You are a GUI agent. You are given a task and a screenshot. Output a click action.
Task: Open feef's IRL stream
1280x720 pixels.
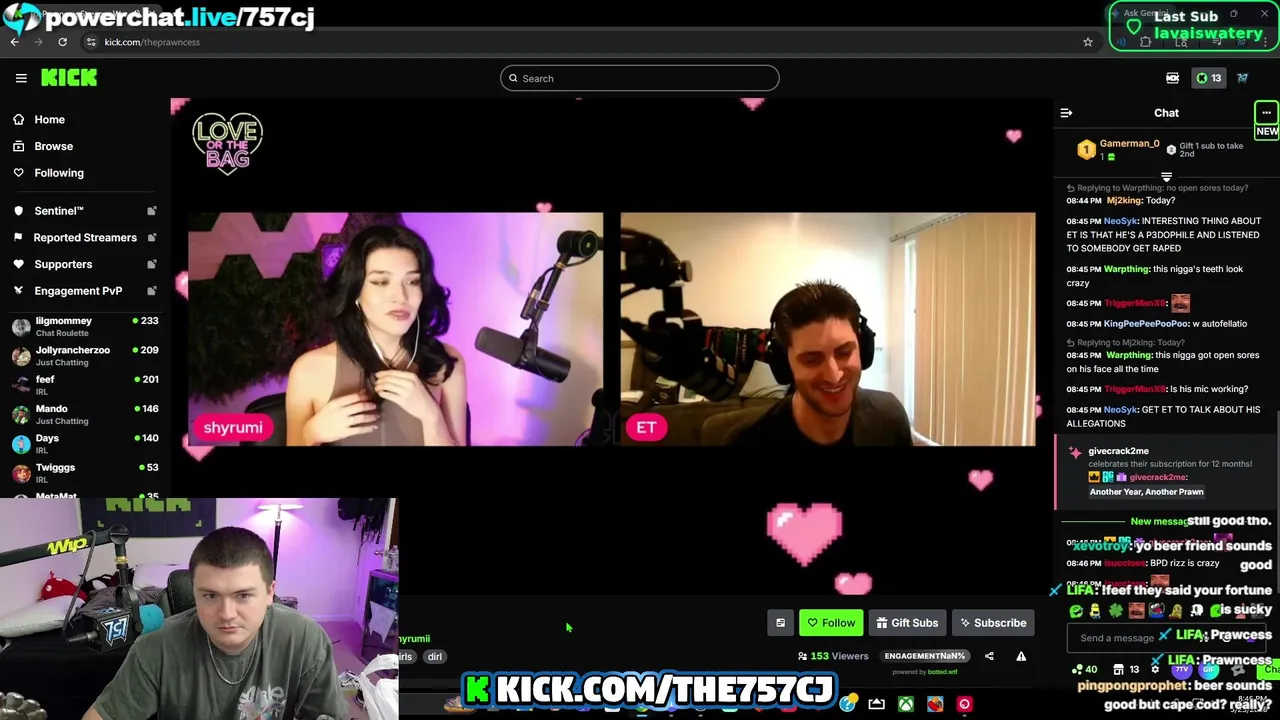pyautogui.click(x=85, y=384)
